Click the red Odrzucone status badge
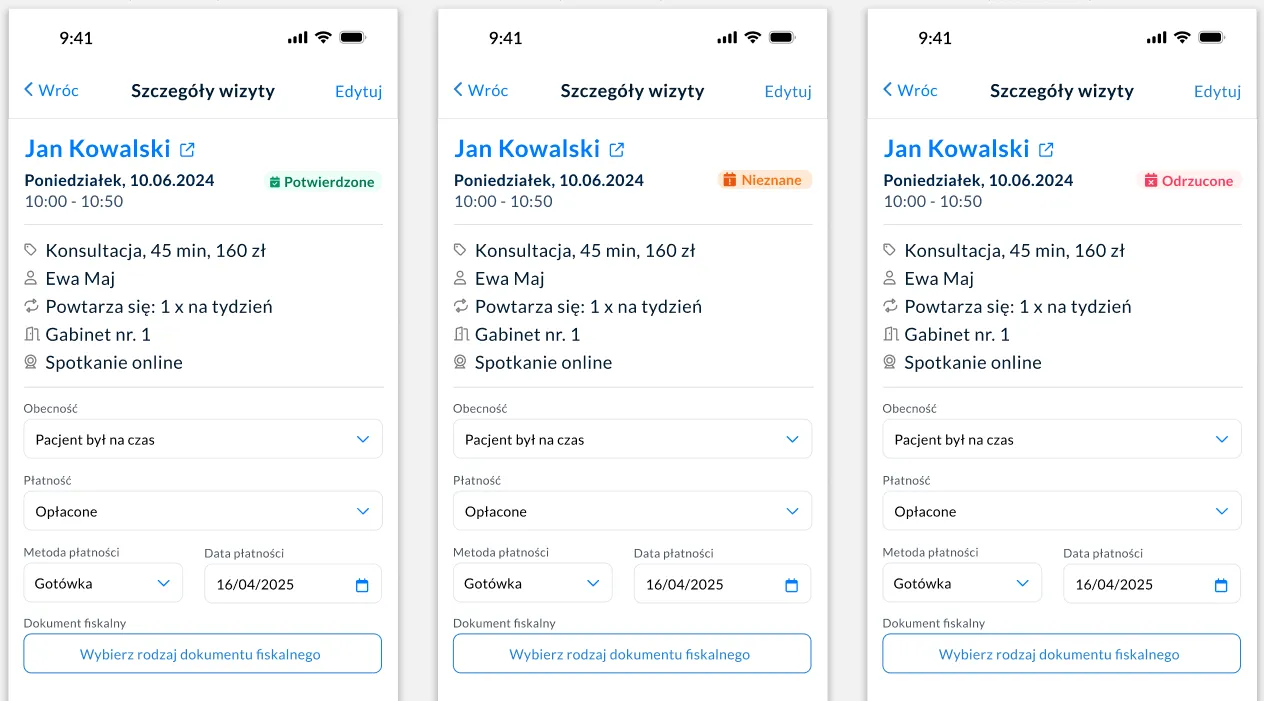Viewport: 1264px width, 701px height. [x=1191, y=181]
